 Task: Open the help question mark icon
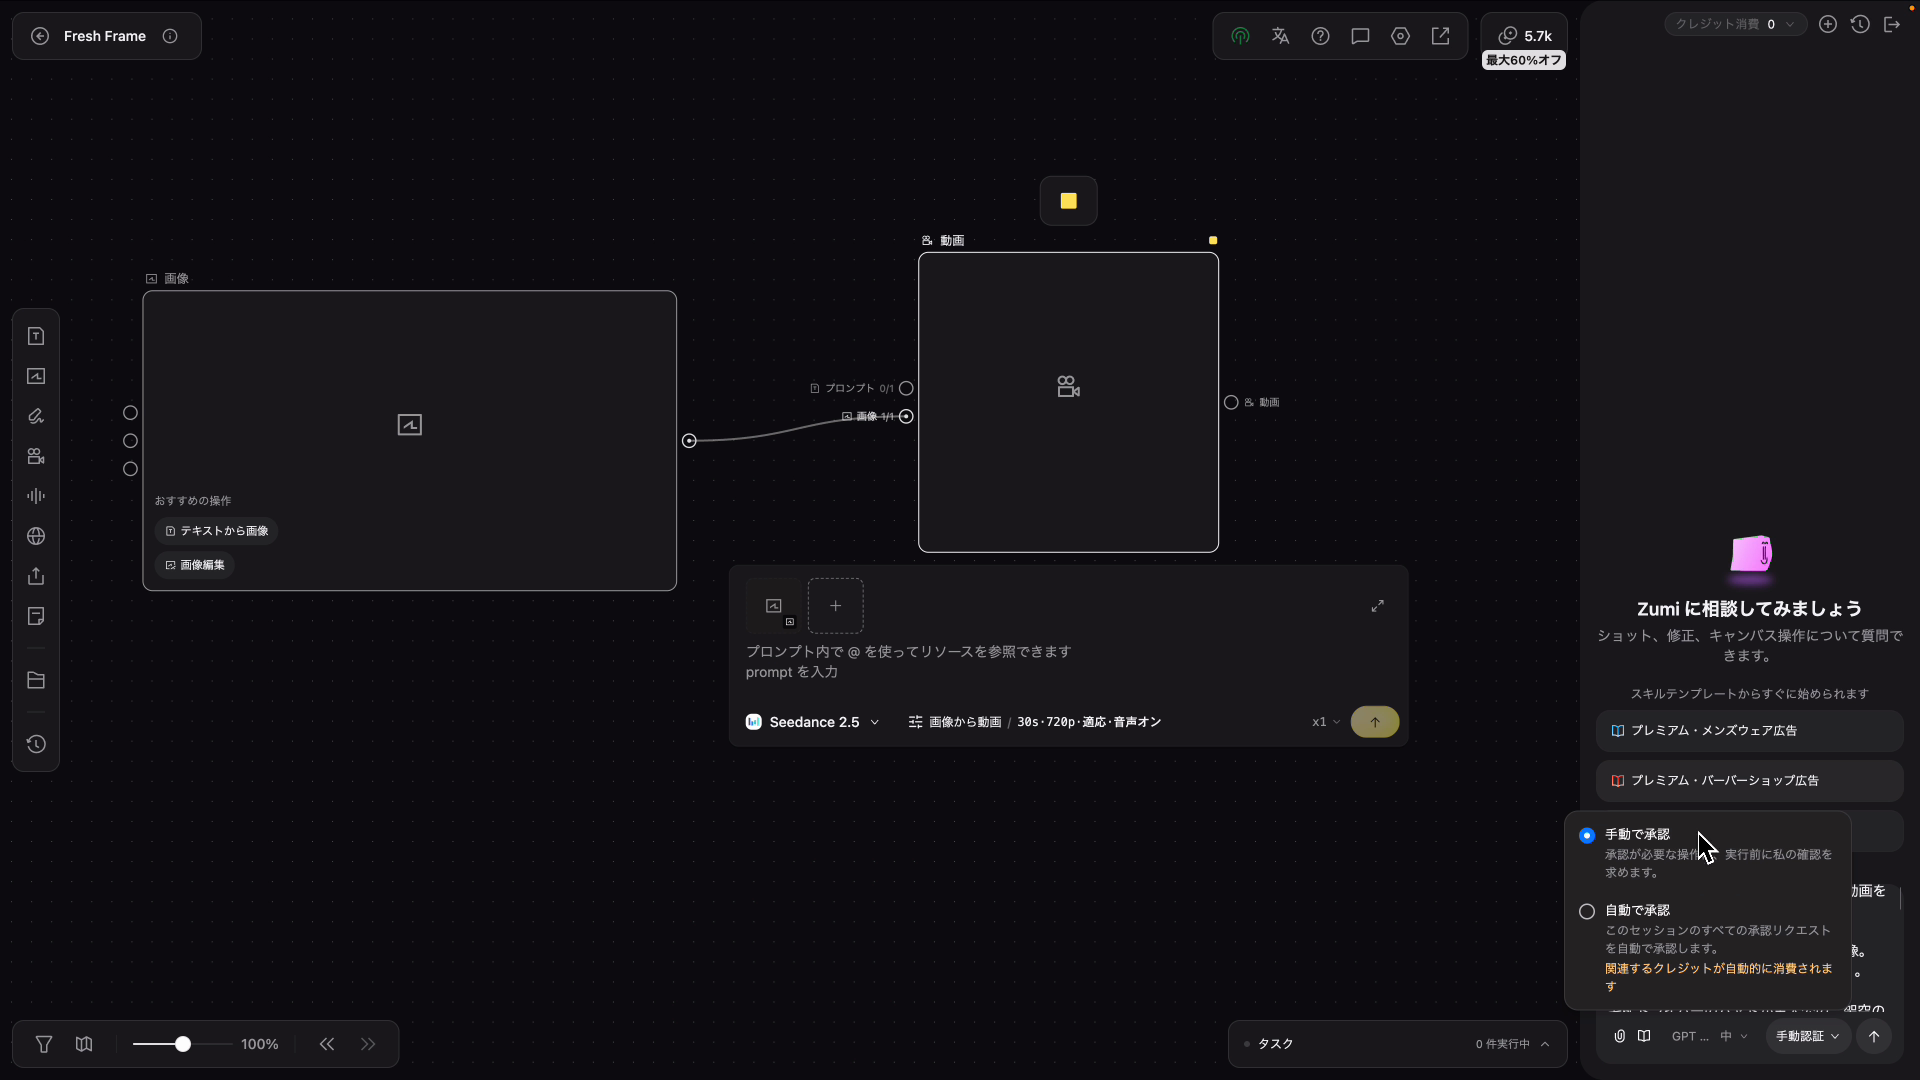pos(1320,36)
